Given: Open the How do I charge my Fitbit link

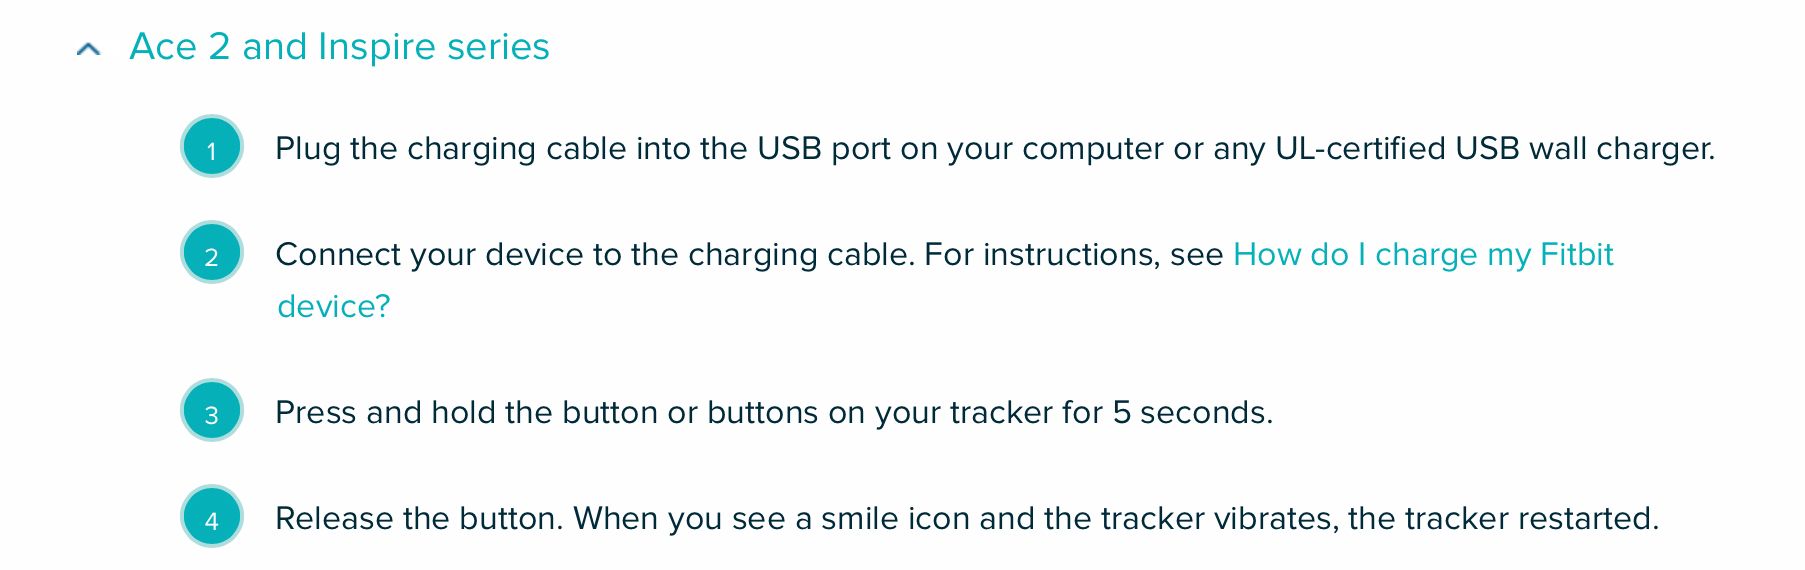Looking at the screenshot, I should (x=1422, y=255).
